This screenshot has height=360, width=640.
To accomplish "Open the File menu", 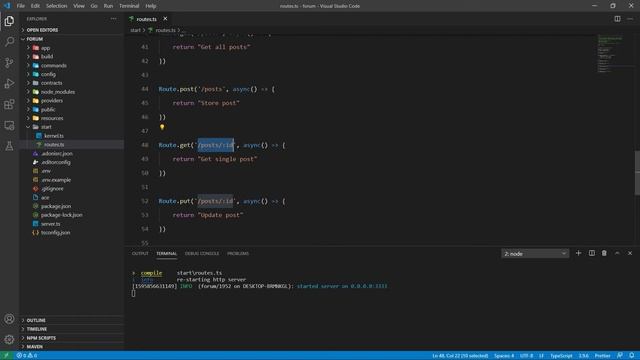I will point(20,6).
